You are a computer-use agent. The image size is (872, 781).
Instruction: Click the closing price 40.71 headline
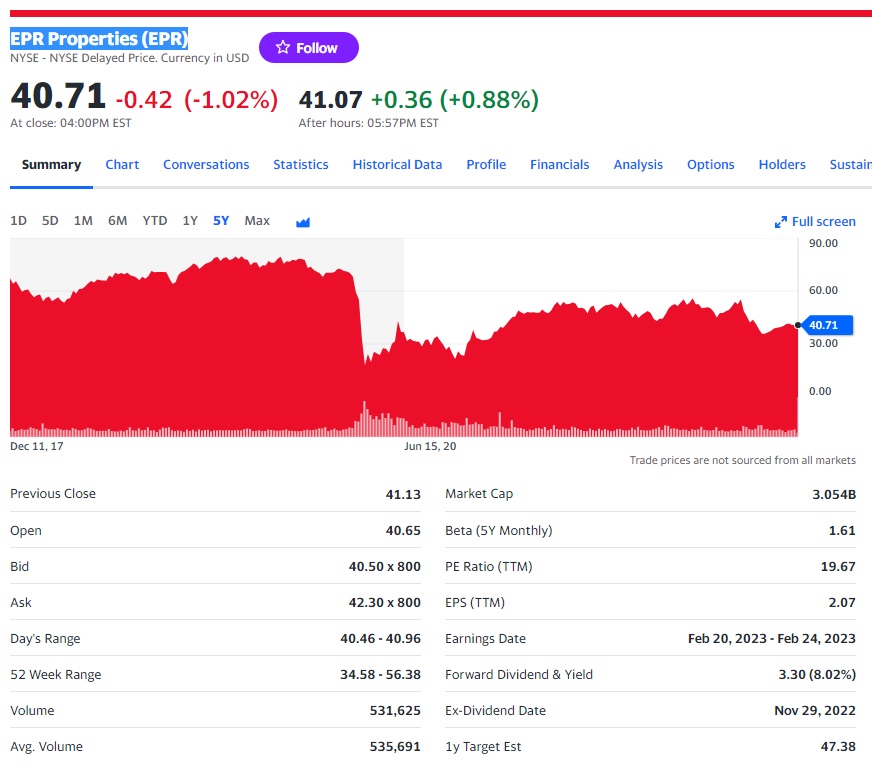58,96
